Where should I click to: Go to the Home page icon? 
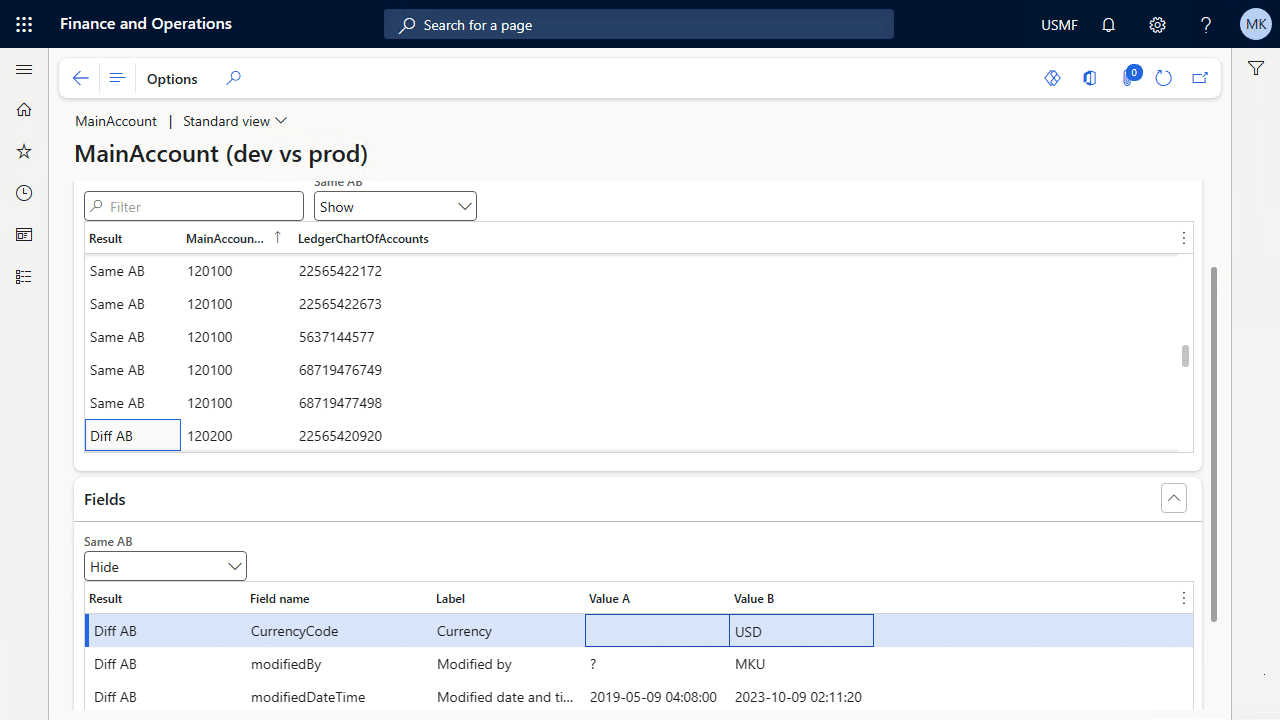[x=24, y=110]
